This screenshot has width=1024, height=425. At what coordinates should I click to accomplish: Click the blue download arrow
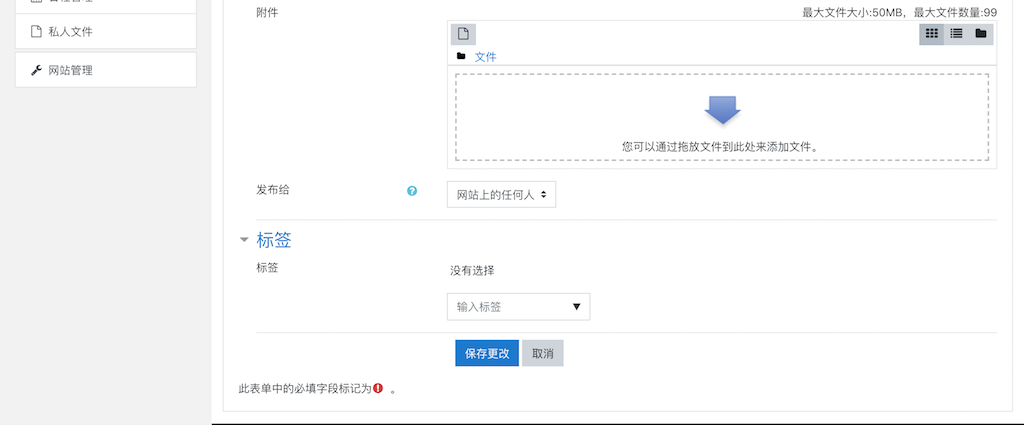tap(722, 110)
